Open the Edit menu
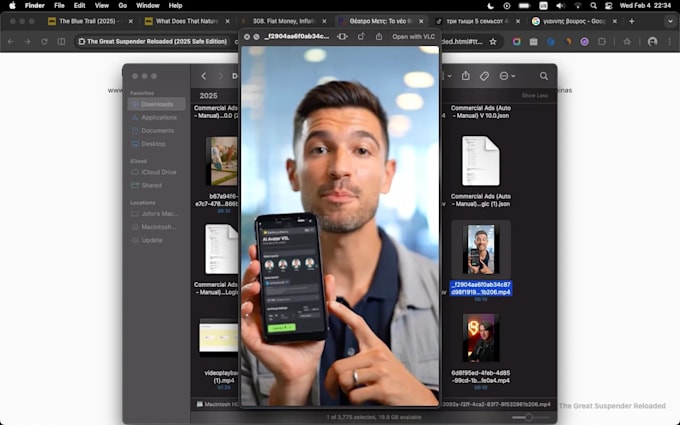This screenshot has height=425, width=680. coord(79,6)
